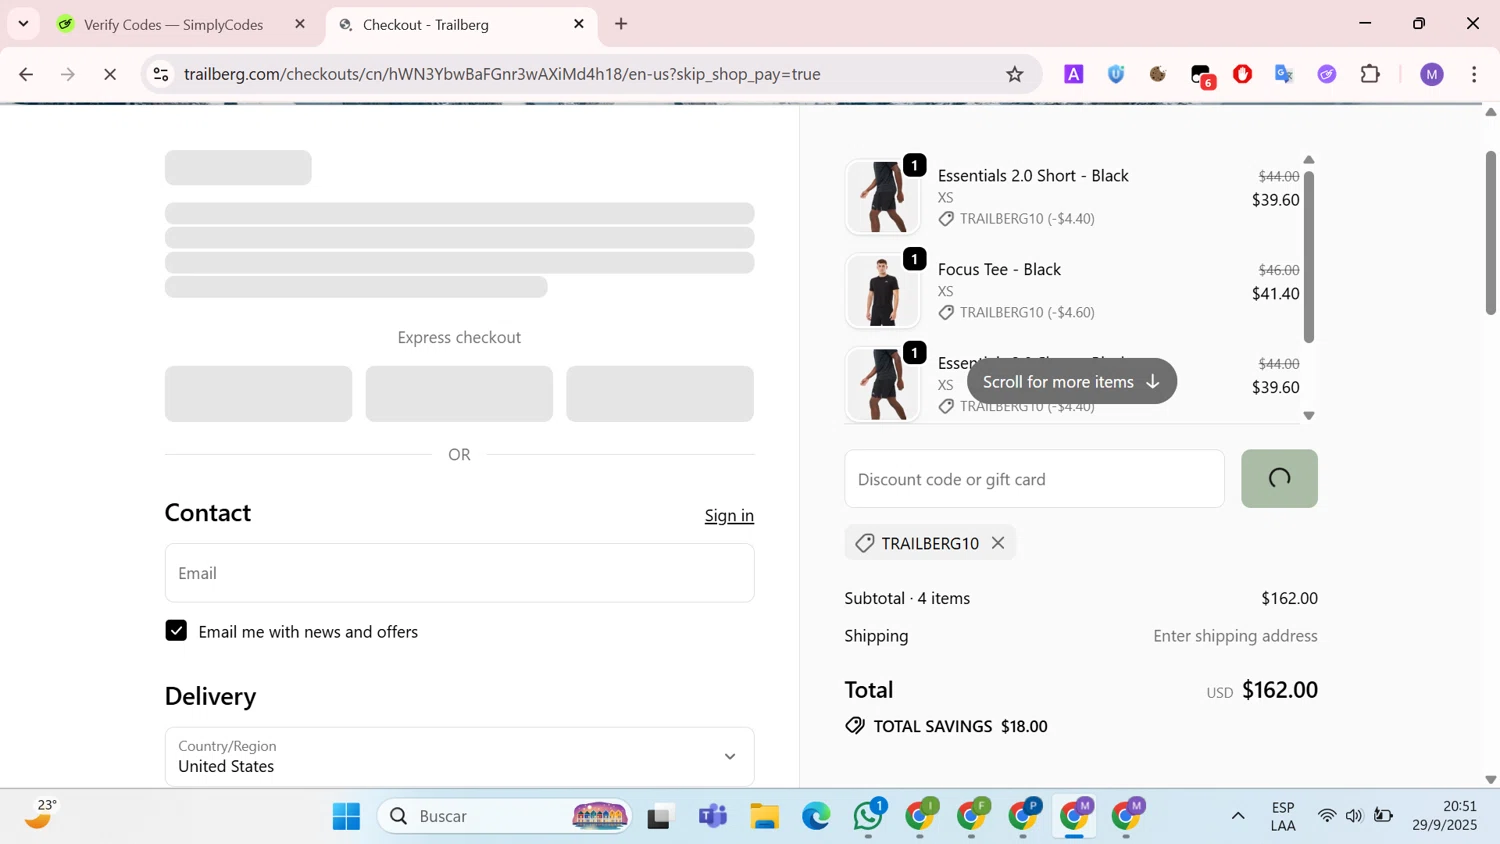Open the Wi-Fi network tray icon

(1327, 816)
